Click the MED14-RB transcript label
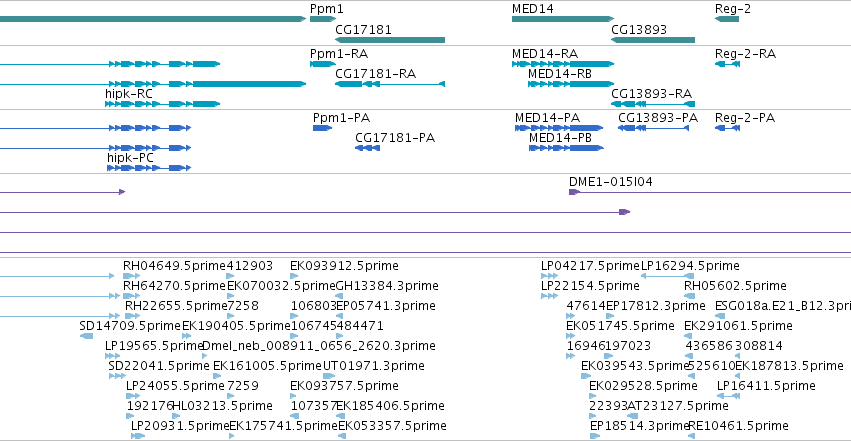This screenshot has width=851, height=441. [560, 74]
